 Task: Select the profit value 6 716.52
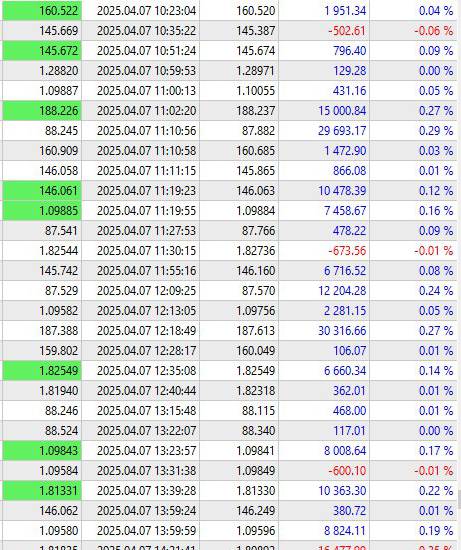345,270
